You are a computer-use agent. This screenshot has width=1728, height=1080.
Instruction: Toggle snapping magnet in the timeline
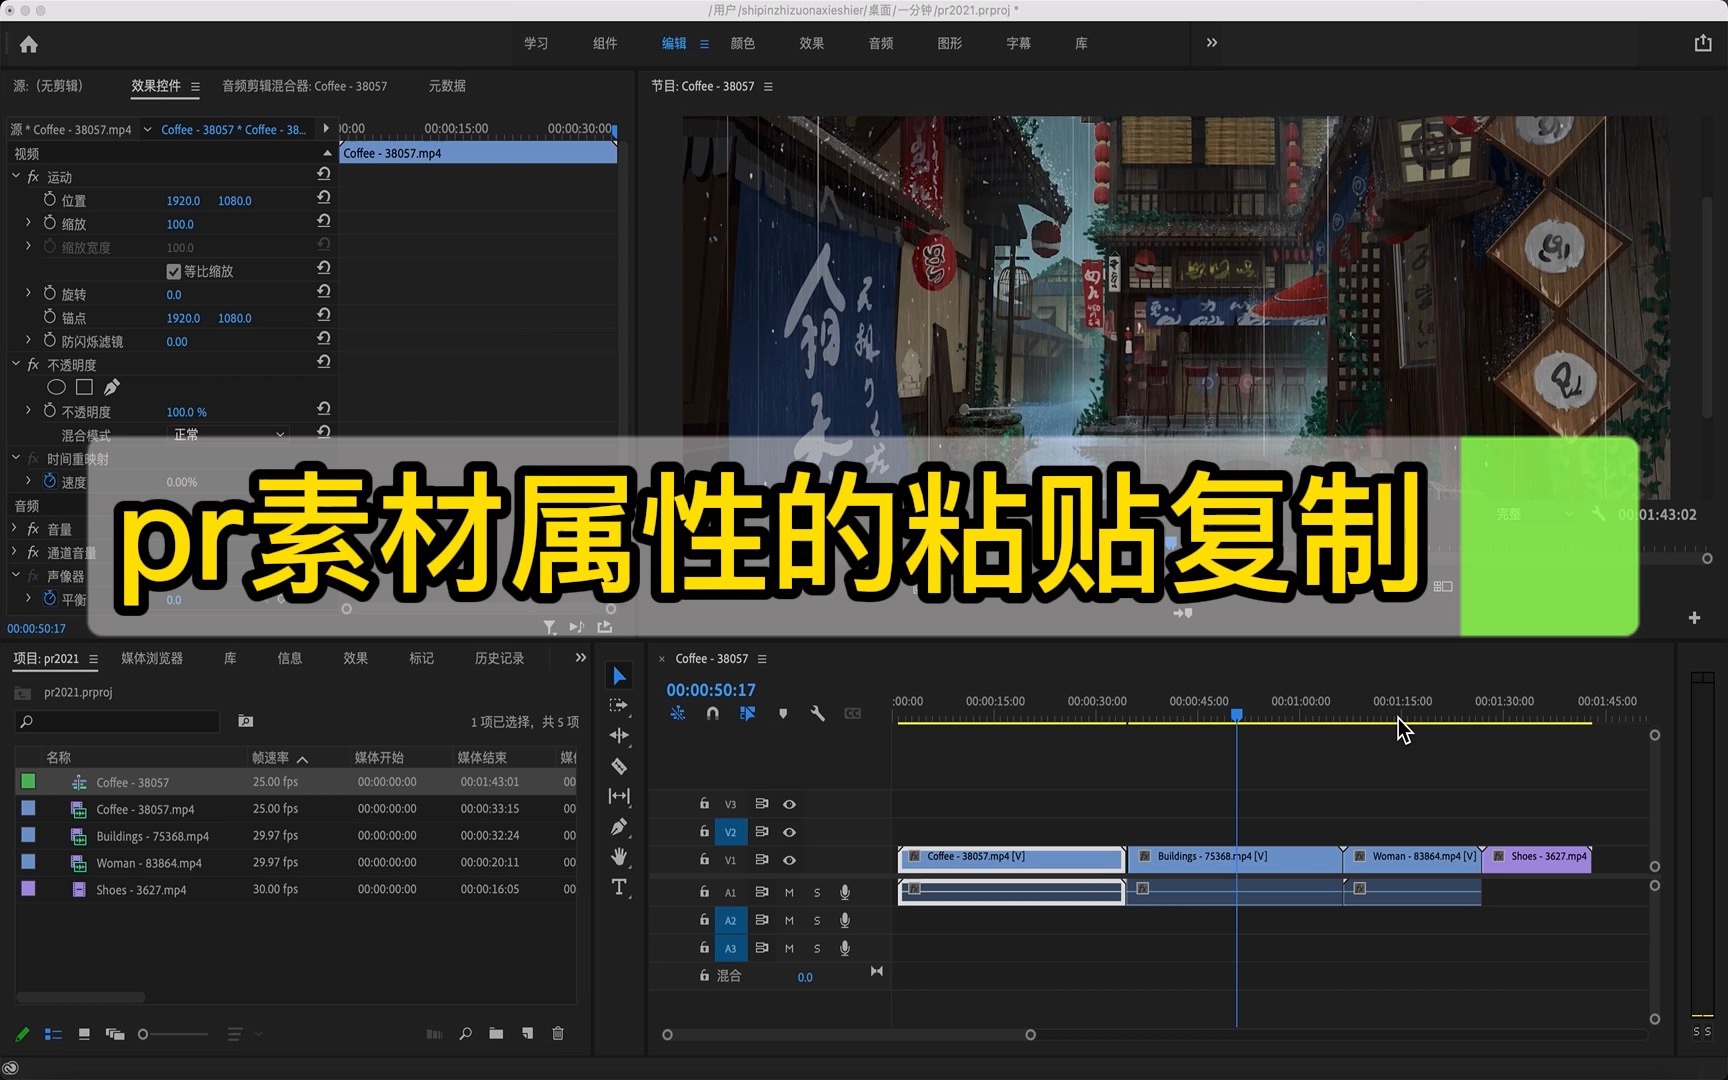click(x=712, y=713)
